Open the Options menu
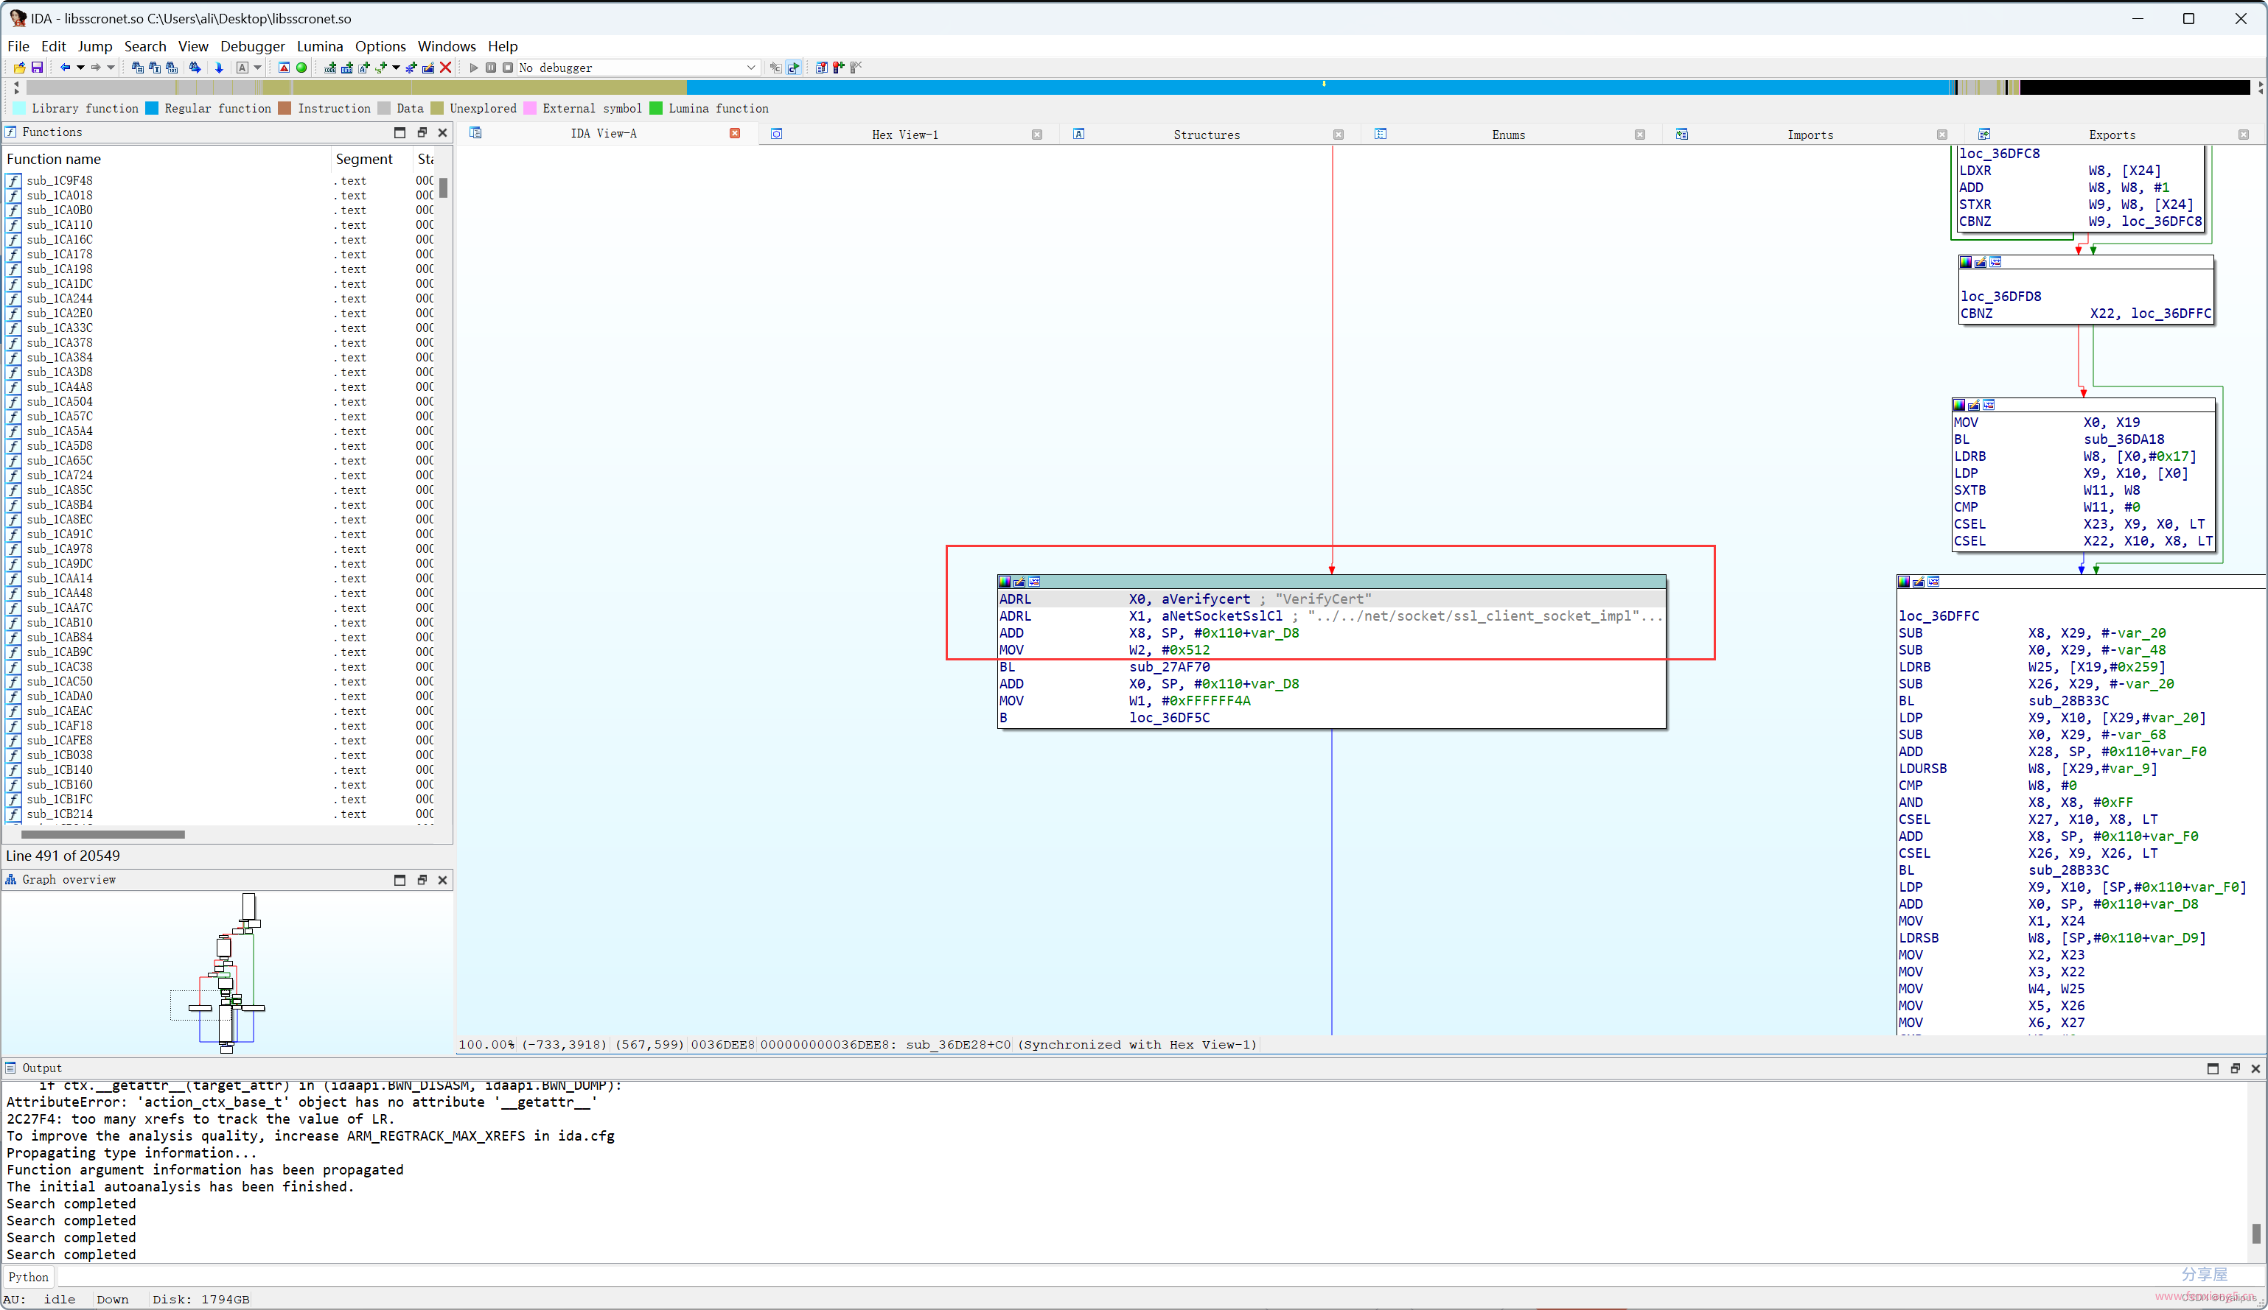 click(x=380, y=46)
